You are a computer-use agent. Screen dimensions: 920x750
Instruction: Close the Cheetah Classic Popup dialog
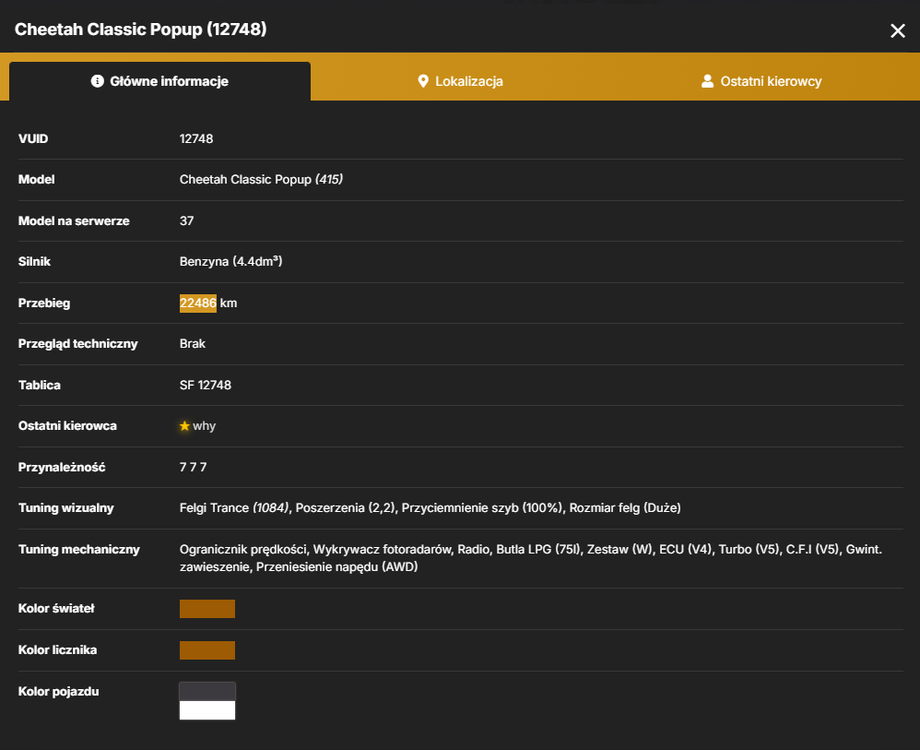tap(897, 31)
